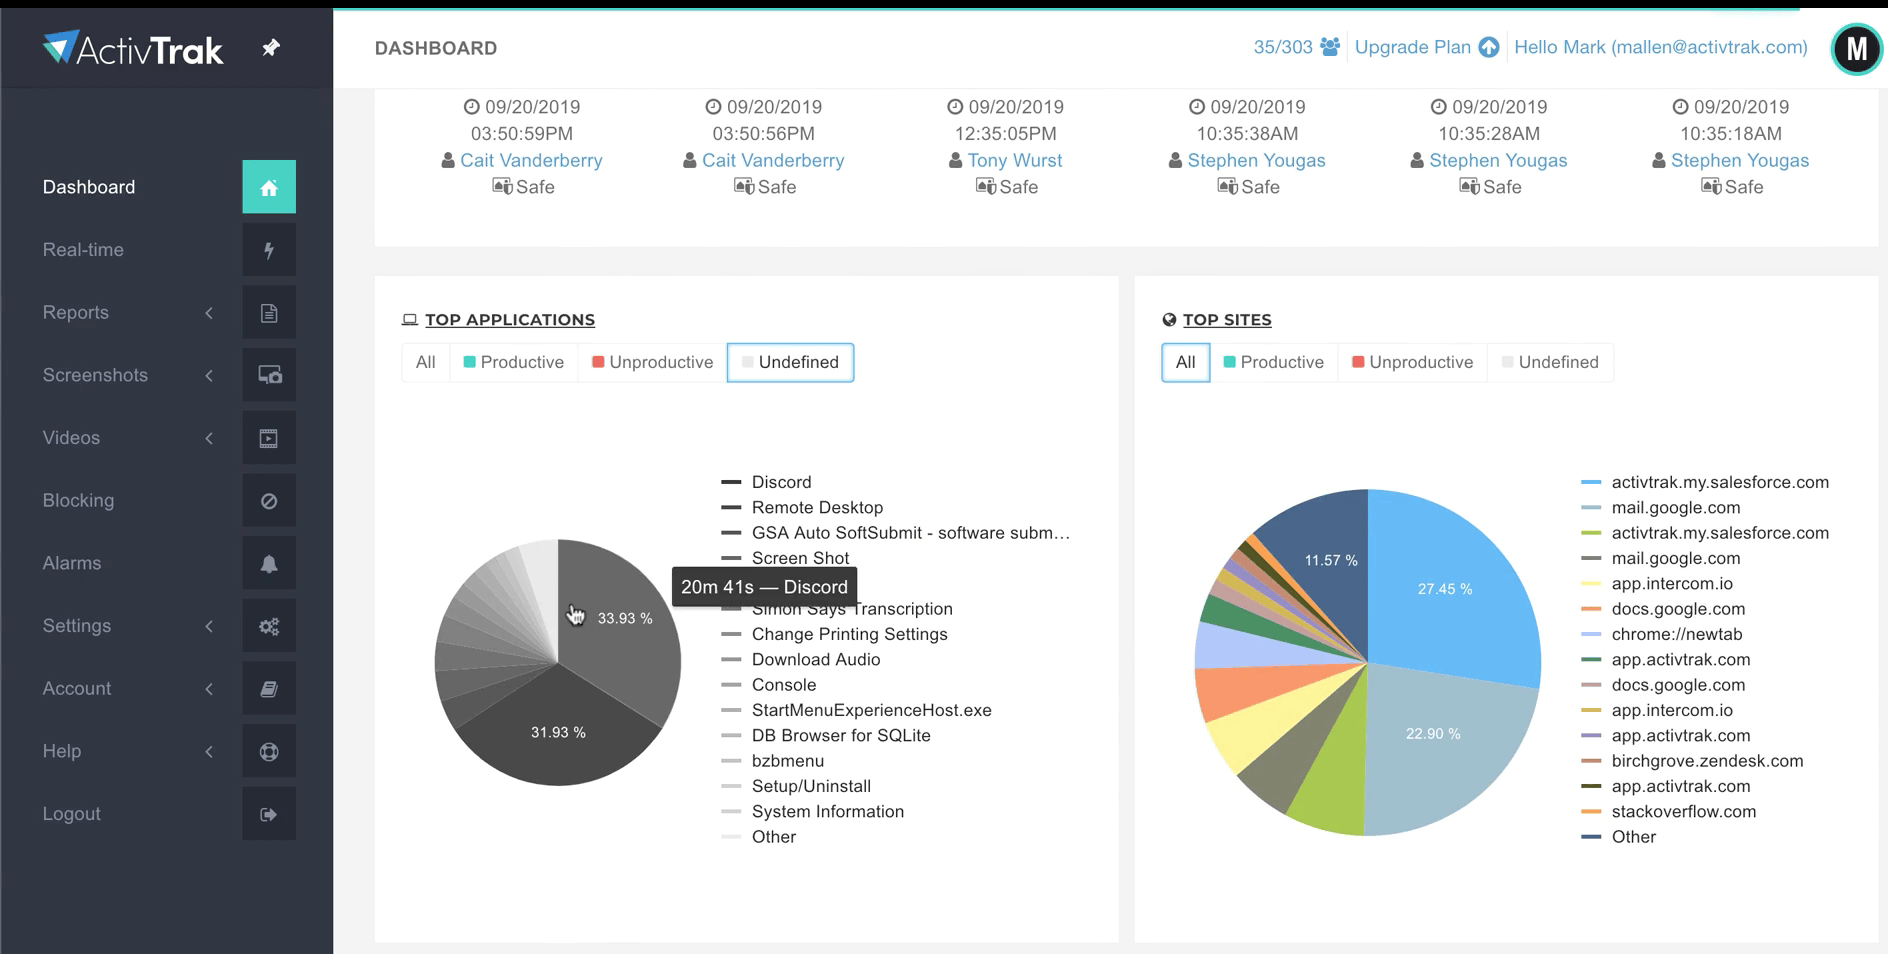
Task: Expand the Videos menu chevron
Action: click(x=209, y=438)
